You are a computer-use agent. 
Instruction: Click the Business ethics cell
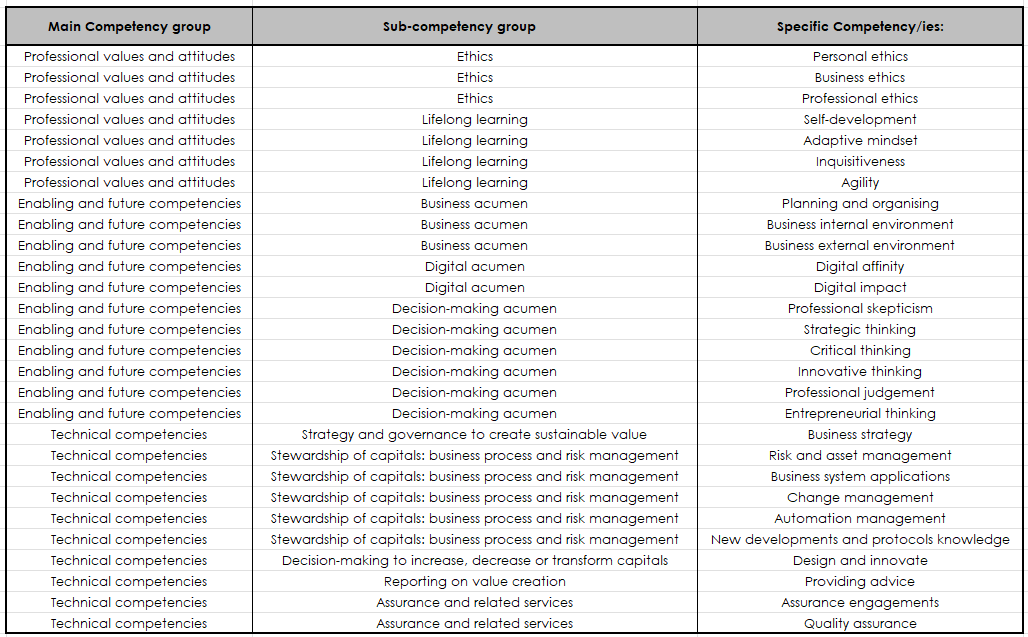click(x=860, y=78)
